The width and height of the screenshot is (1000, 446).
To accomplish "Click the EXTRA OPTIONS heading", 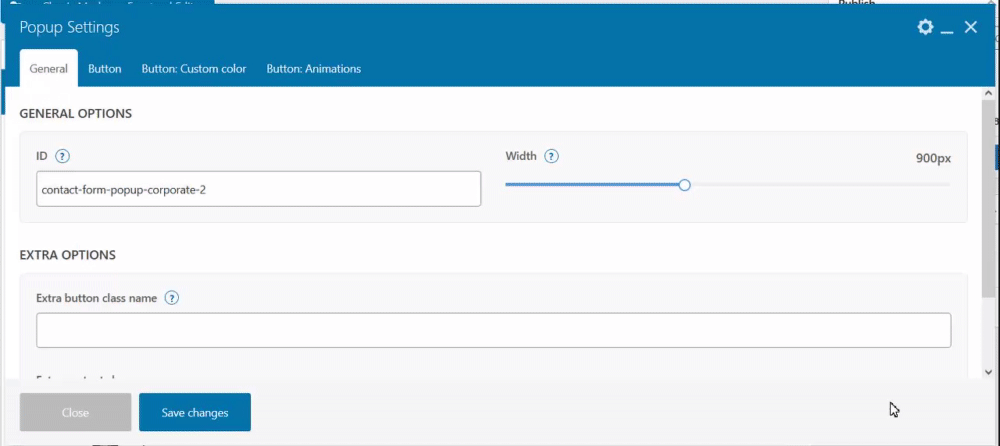I will pos(68,255).
